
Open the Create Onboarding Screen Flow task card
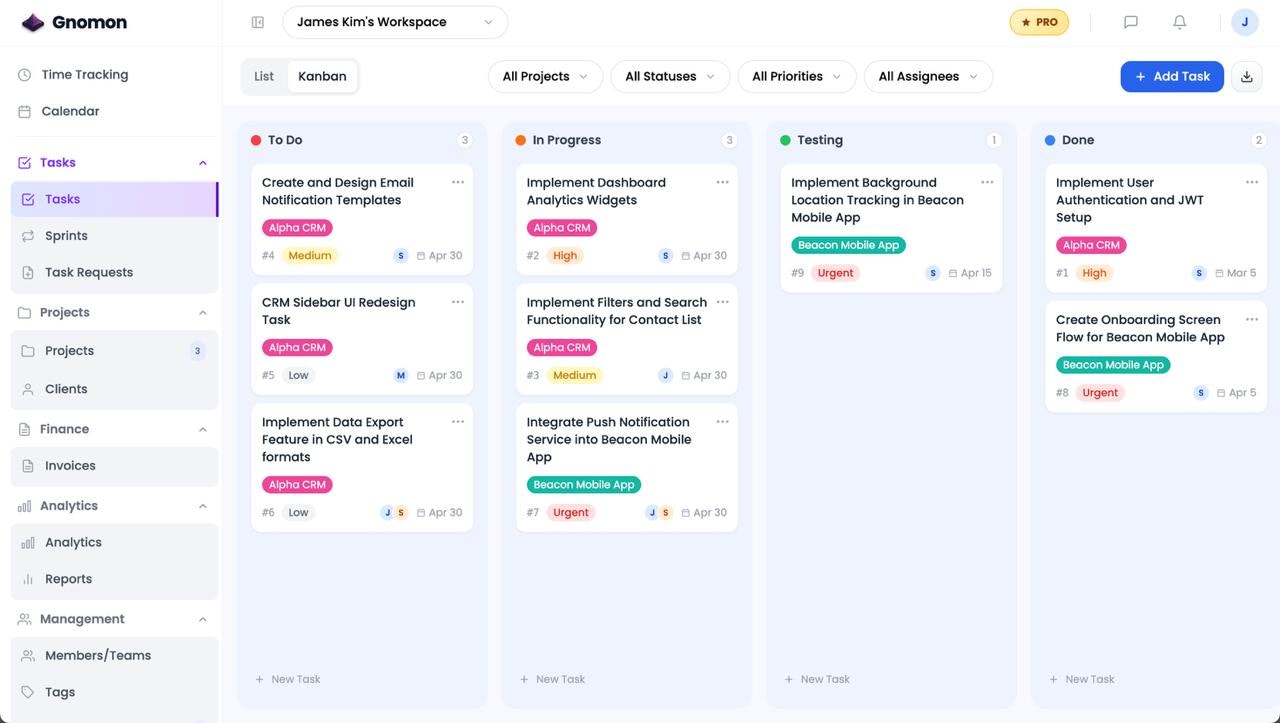click(x=1139, y=329)
